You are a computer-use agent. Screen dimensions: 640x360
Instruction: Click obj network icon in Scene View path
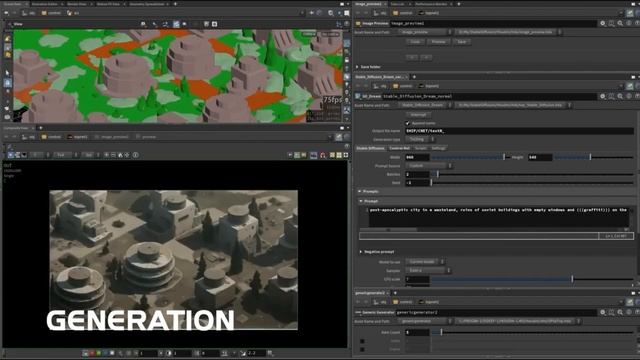(24, 13)
